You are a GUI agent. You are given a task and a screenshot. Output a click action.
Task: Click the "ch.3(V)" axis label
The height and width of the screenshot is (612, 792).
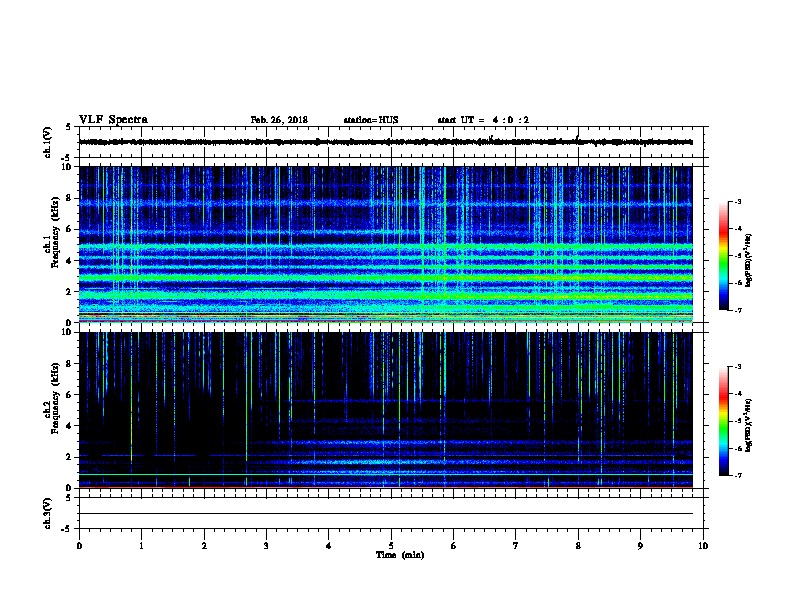pyautogui.click(x=47, y=513)
